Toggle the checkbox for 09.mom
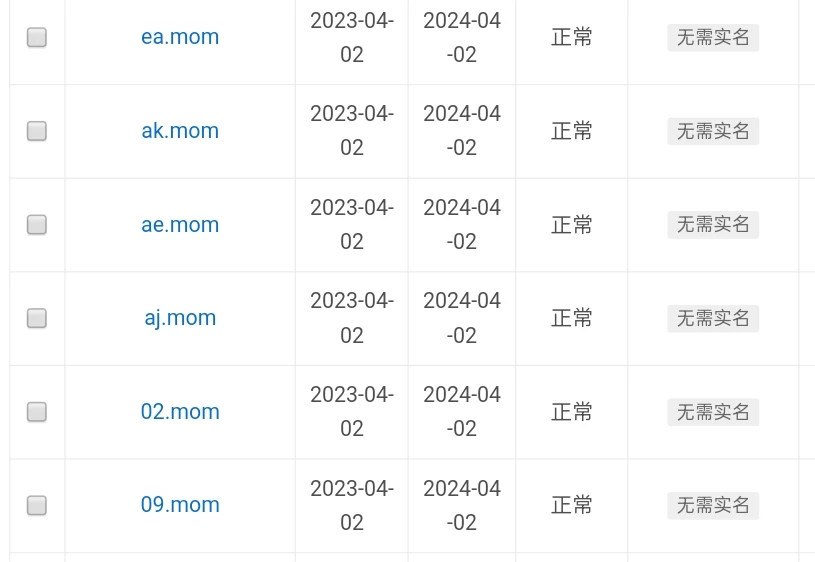This screenshot has width=815, height=562. (x=37, y=505)
